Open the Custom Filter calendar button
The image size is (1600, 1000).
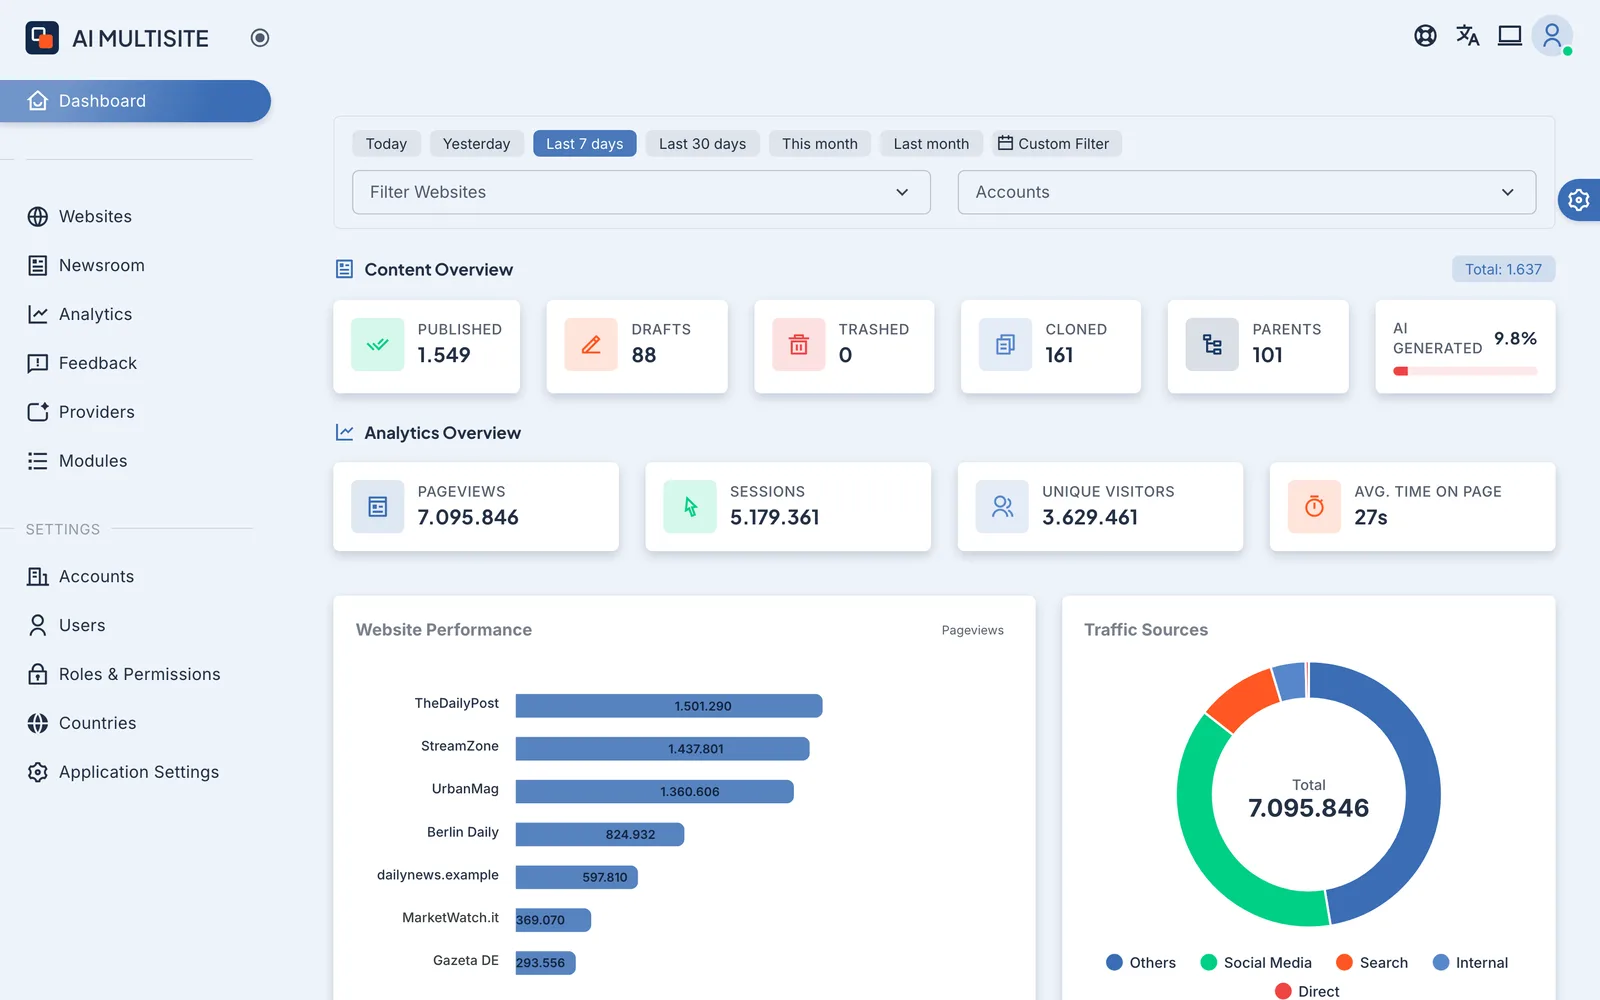point(1057,144)
